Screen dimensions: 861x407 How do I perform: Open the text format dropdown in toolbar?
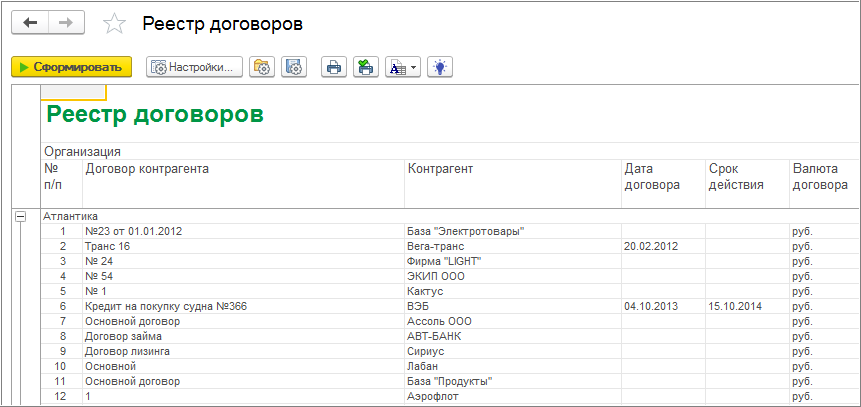403,67
